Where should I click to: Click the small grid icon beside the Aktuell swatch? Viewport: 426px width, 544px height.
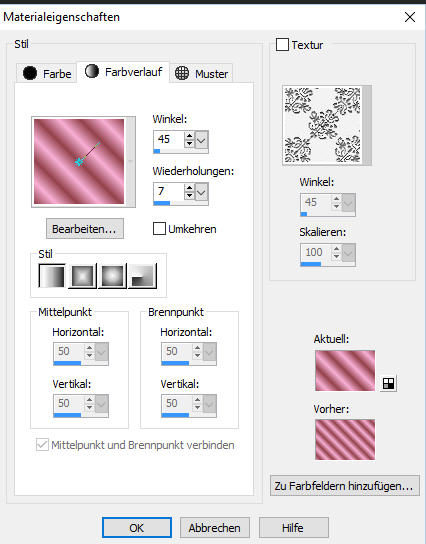[388, 383]
